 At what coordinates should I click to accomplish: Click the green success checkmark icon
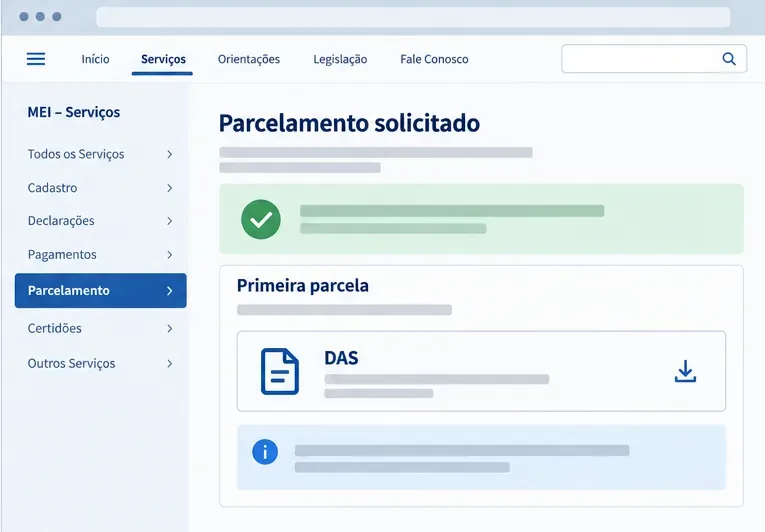[x=261, y=219]
